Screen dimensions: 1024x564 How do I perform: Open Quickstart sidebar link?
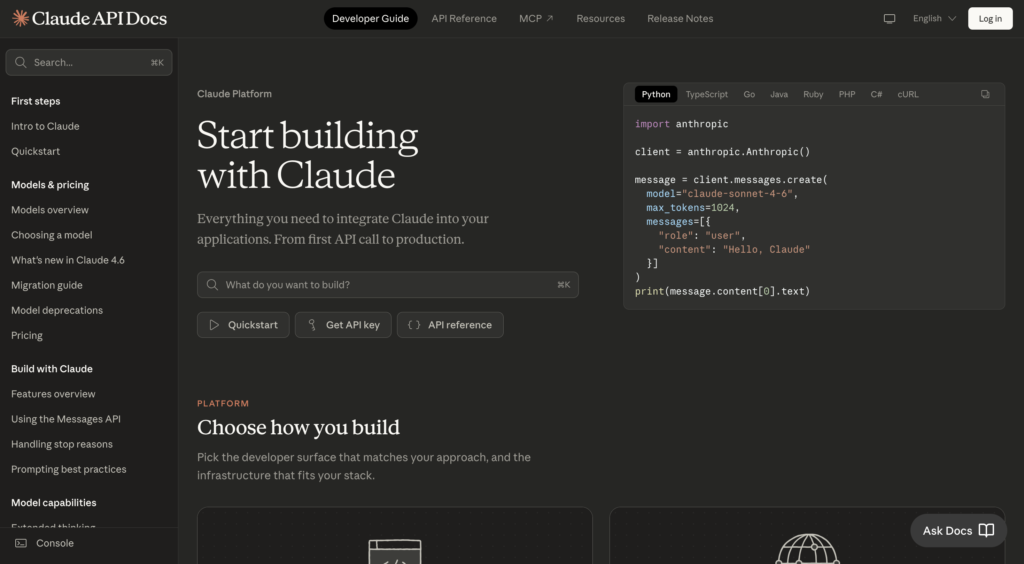coord(35,151)
